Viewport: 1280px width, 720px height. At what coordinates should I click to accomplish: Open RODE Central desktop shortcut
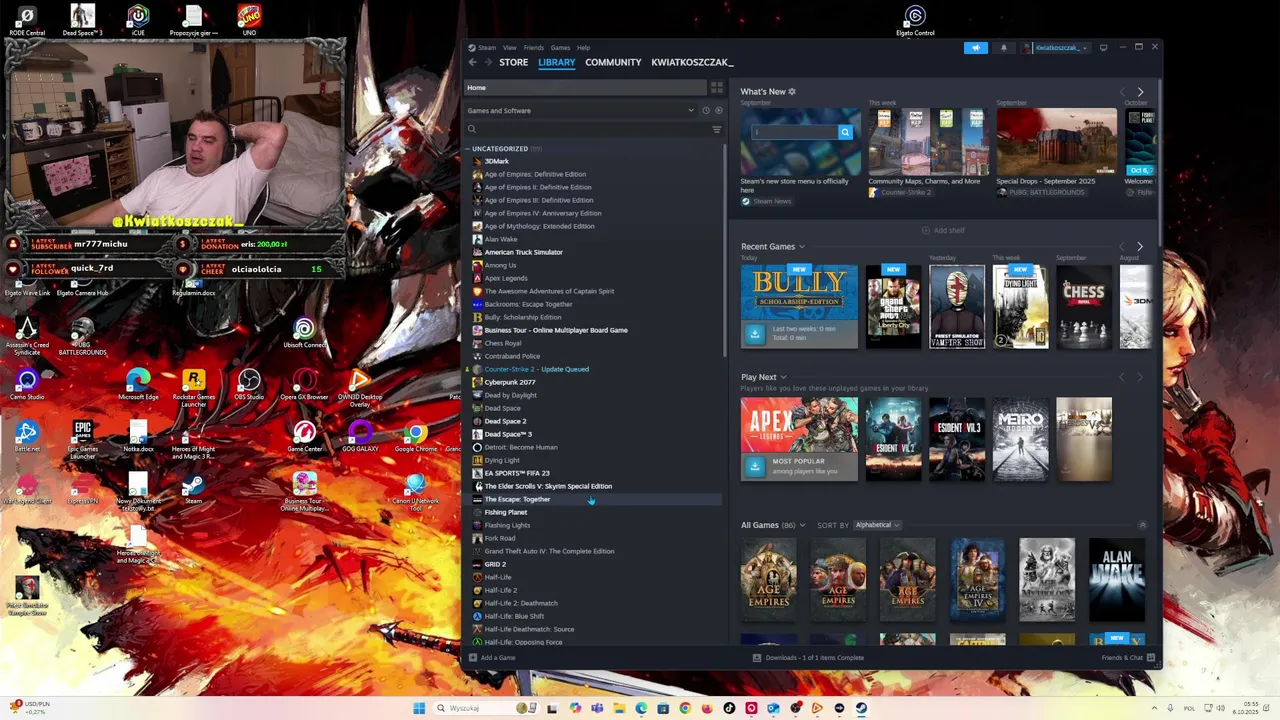click(x=27, y=20)
